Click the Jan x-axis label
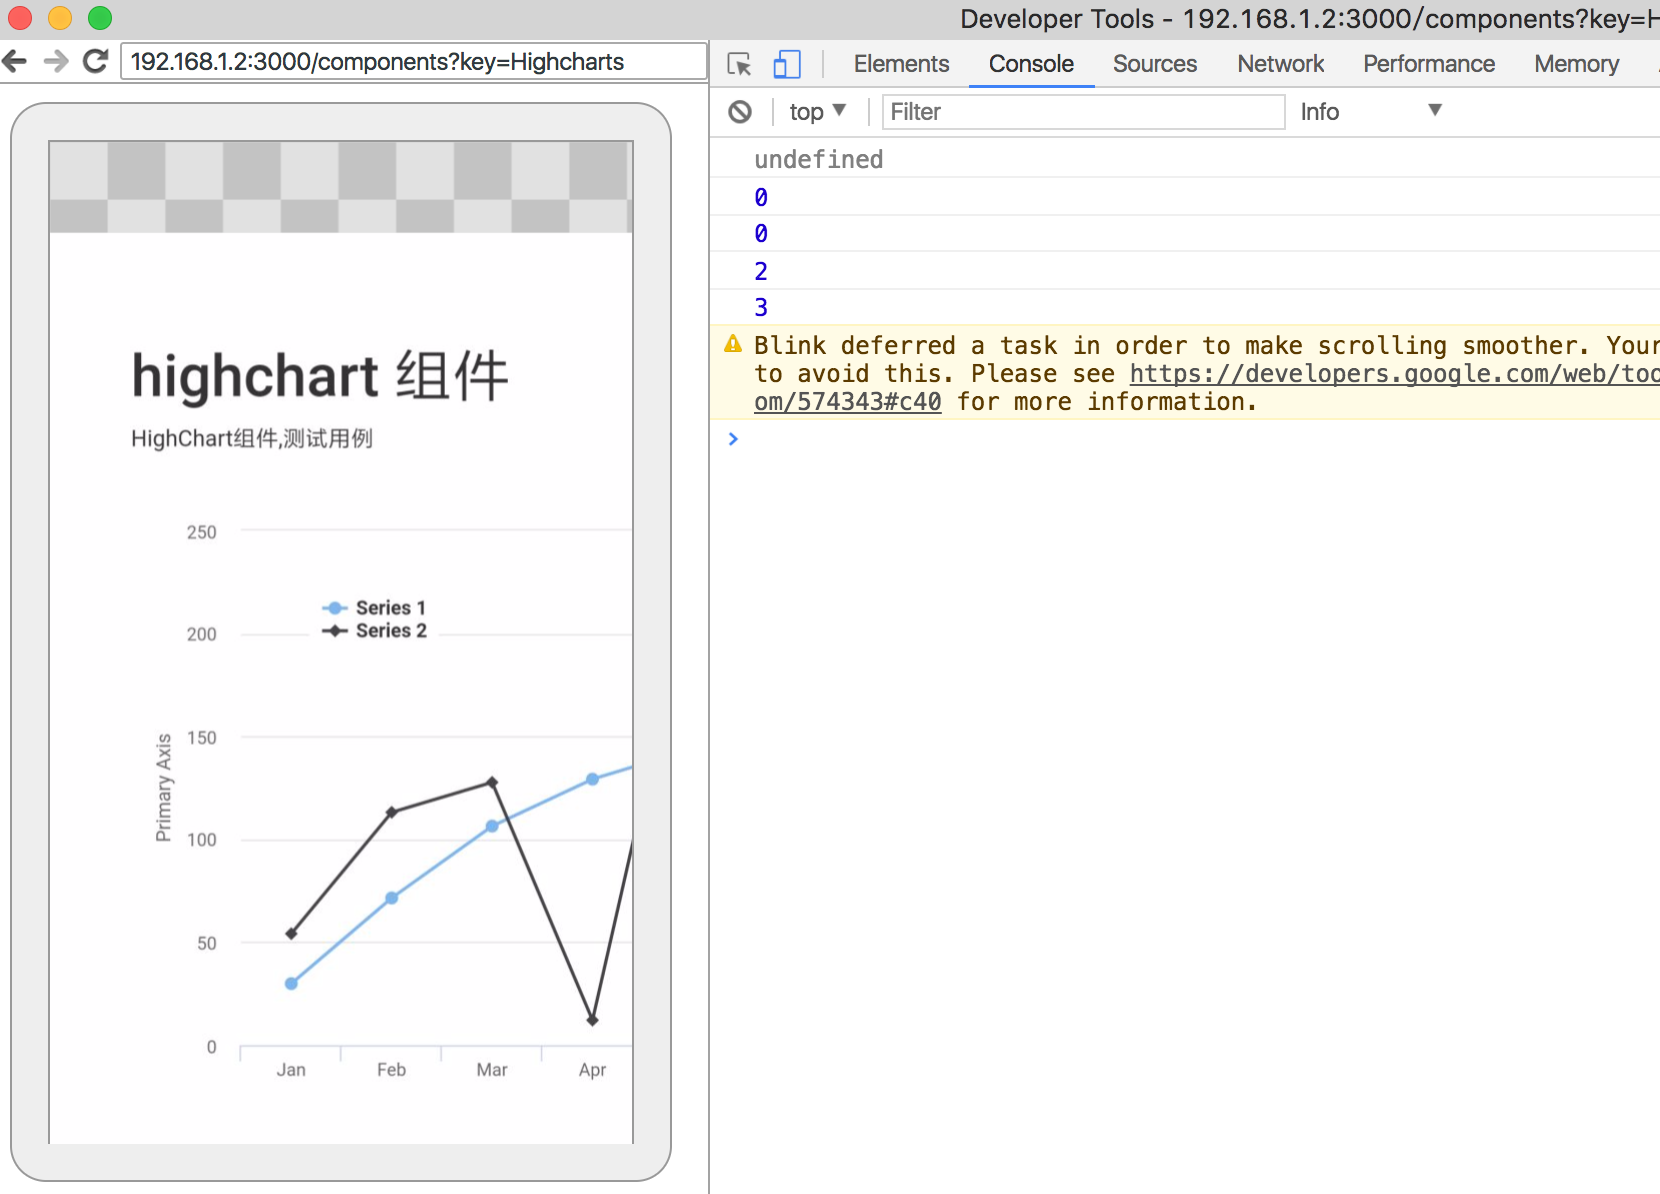This screenshot has width=1660, height=1194. [291, 1070]
